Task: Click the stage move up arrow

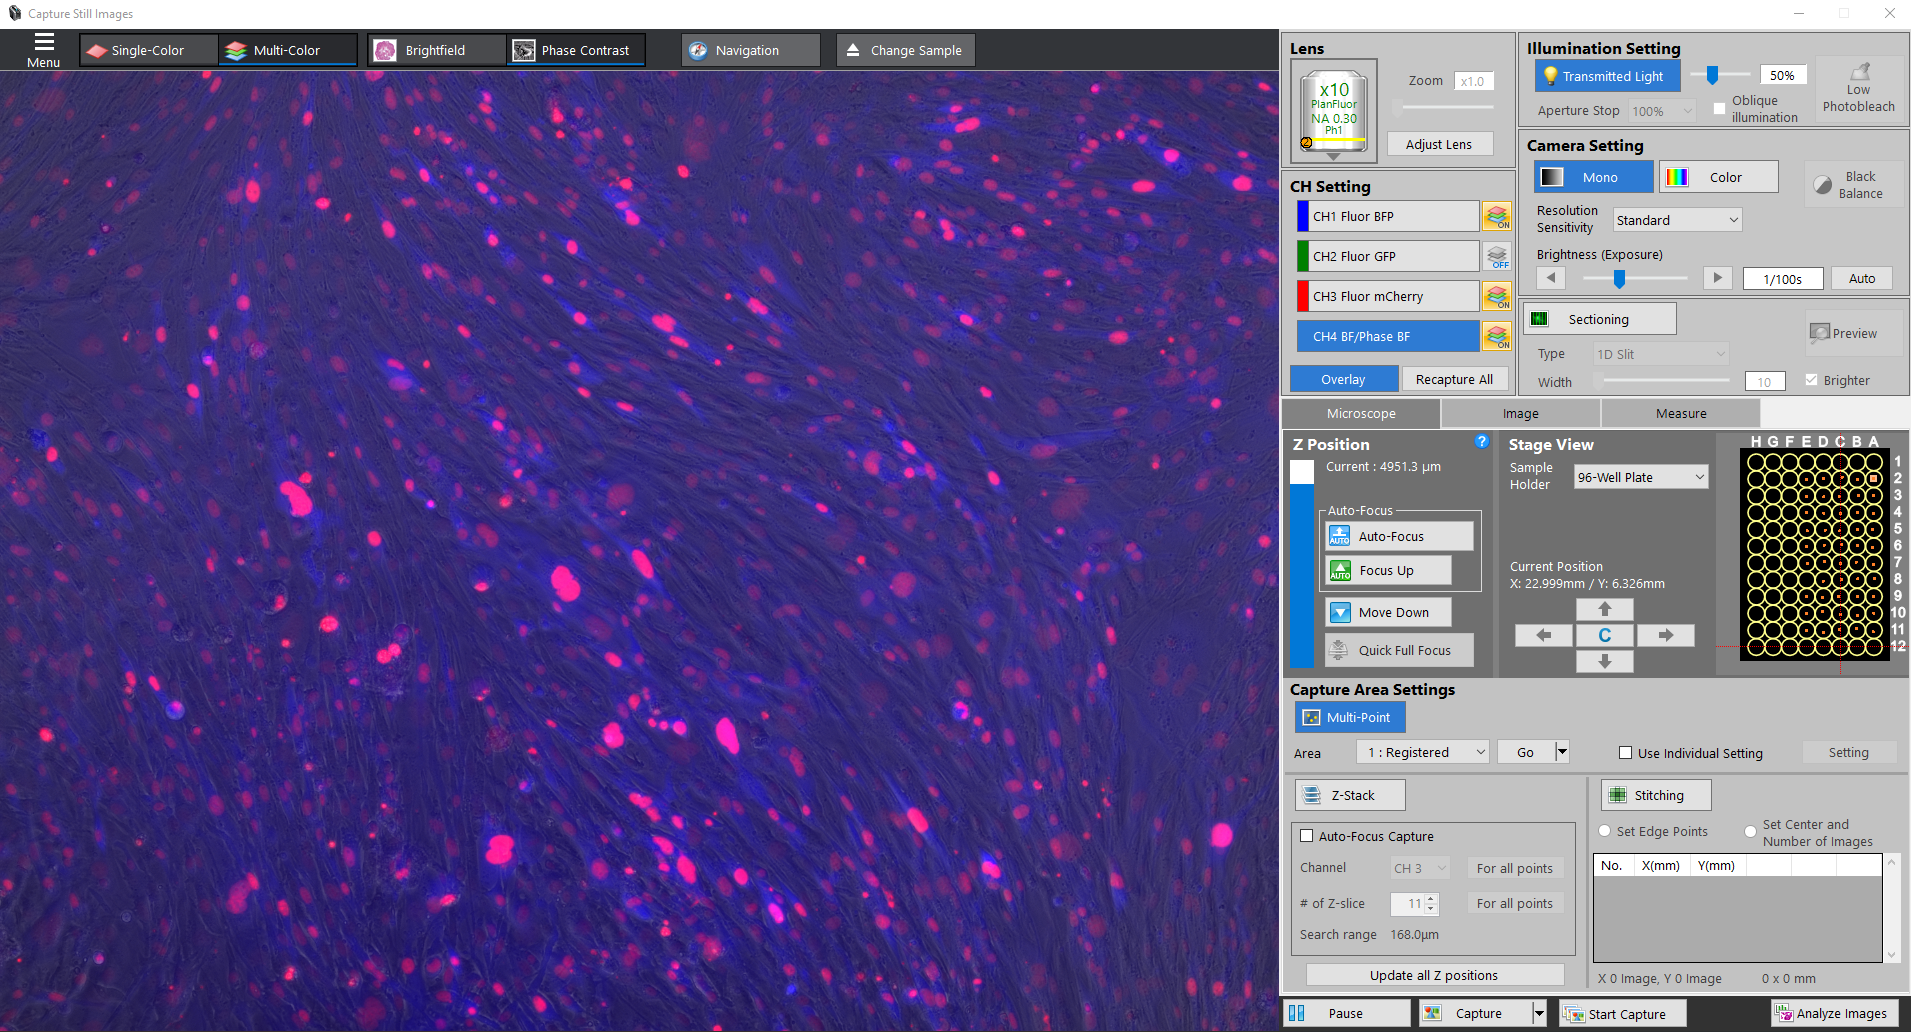Action: (1605, 609)
